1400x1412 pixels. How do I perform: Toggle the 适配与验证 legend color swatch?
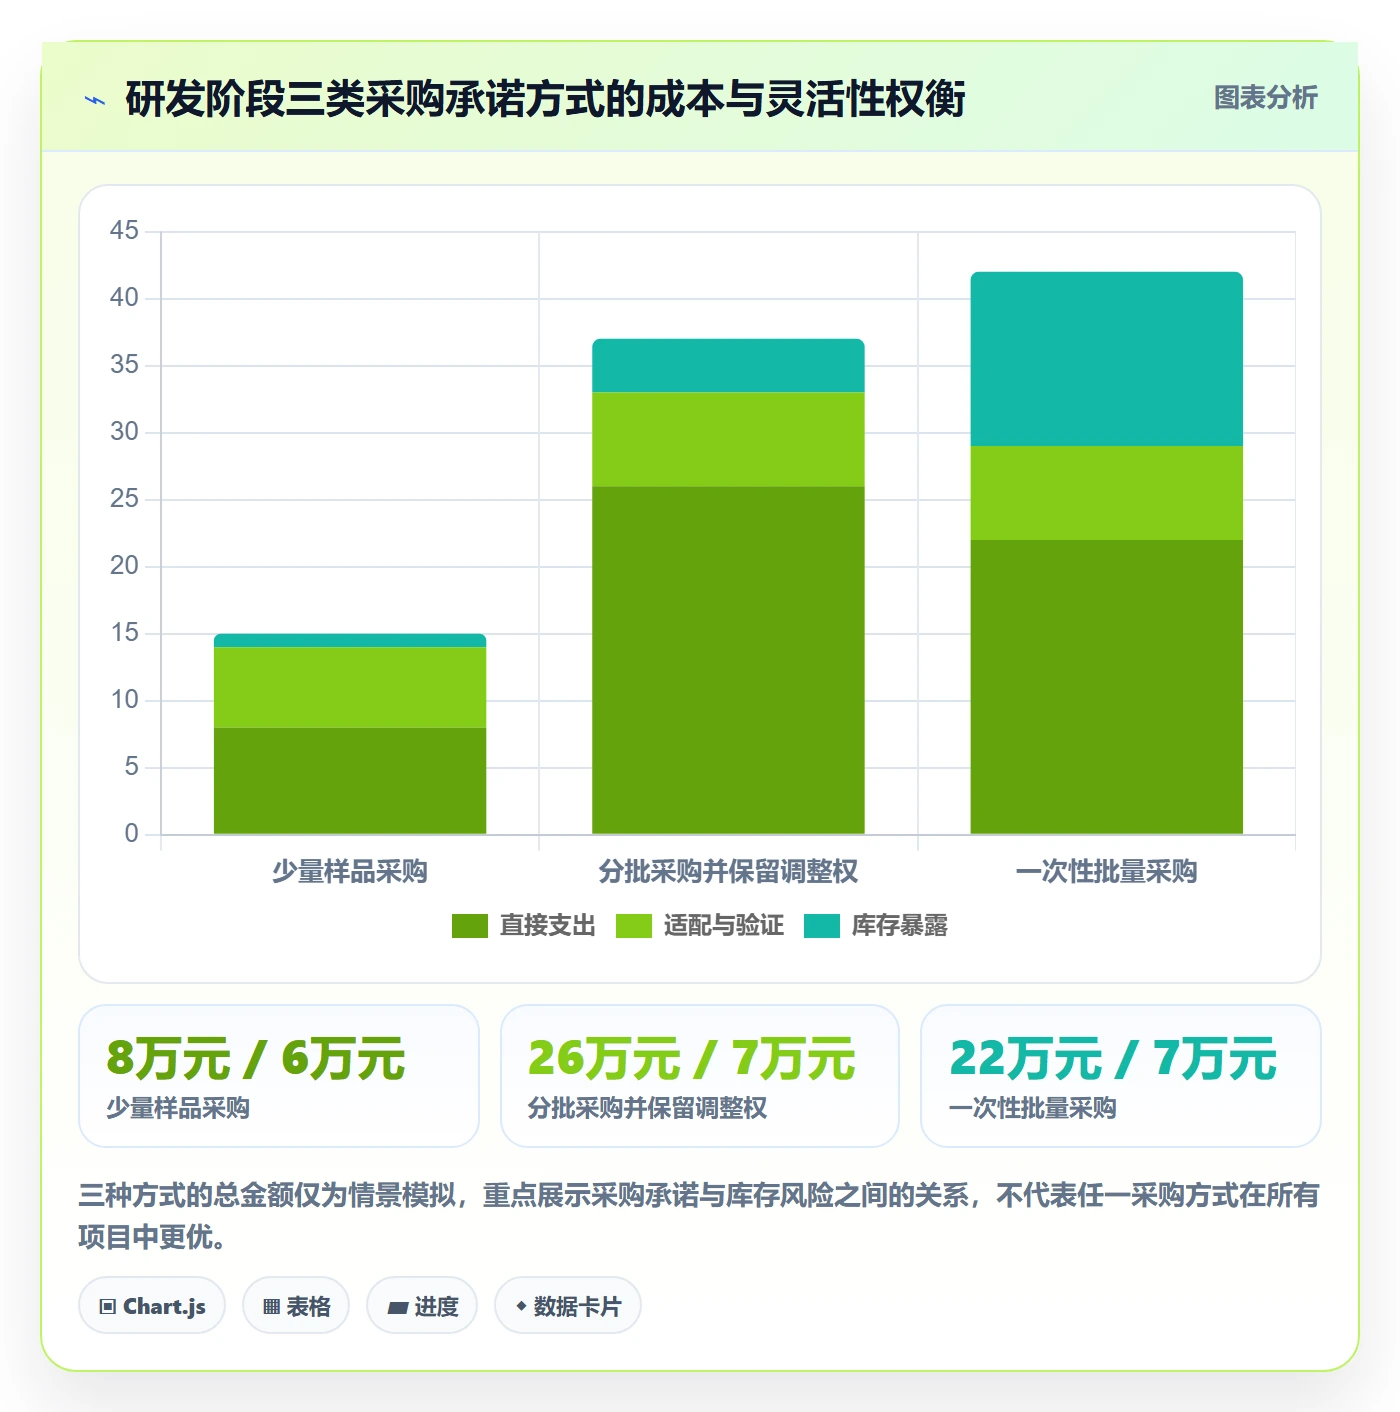633,926
